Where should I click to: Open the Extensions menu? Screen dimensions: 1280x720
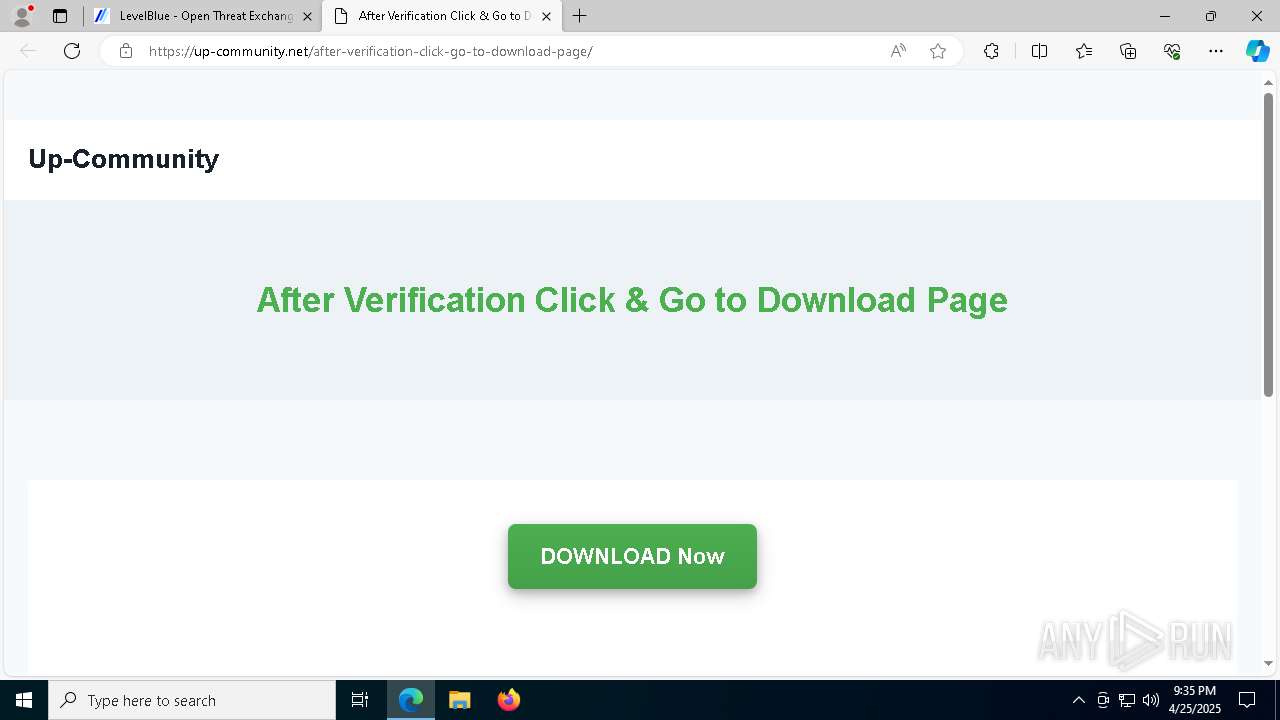991,51
